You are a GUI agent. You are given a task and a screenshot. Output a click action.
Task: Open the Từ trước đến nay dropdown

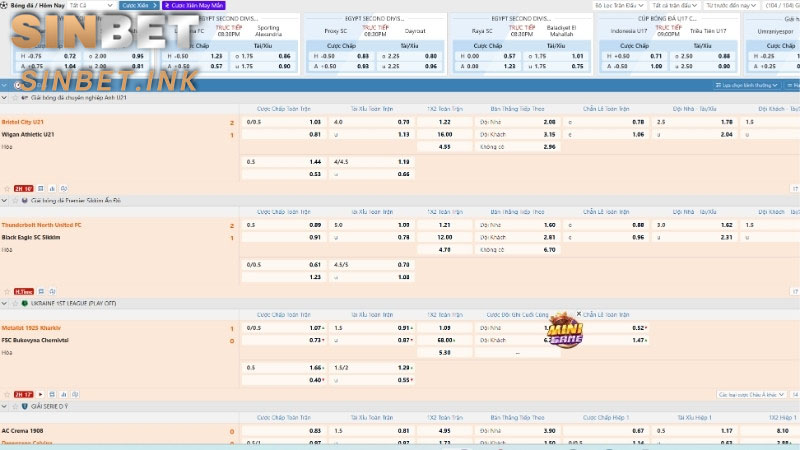pos(731,5)
